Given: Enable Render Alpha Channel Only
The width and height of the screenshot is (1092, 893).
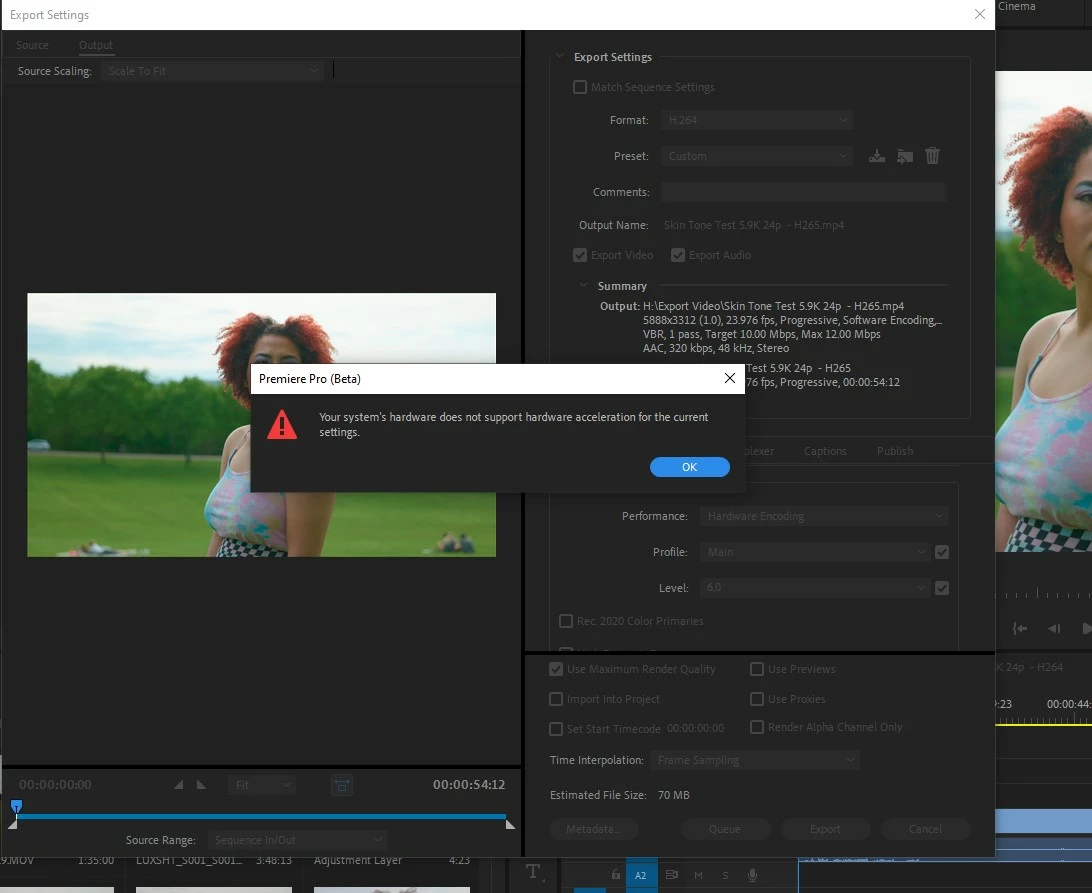Looking at the screenshot, I should pos(756,727).
